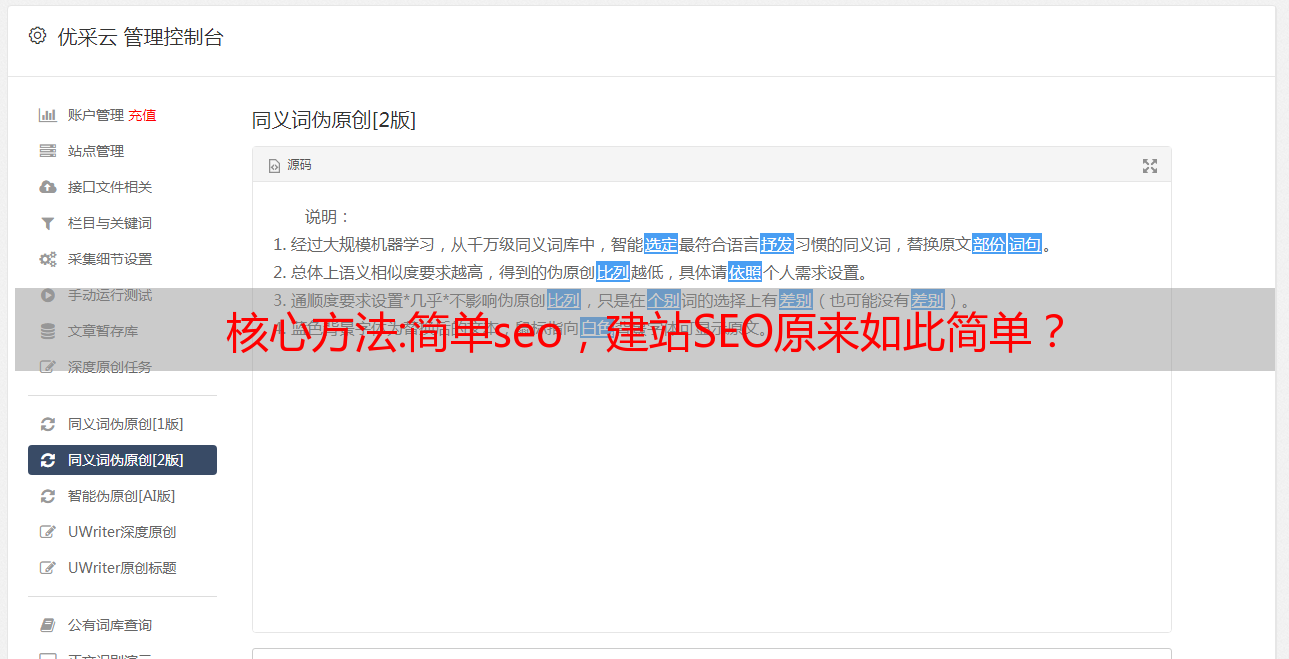1289x659 pixels.
Task: Click the gears icon for 采集细节设置
Action: [47, 259]
